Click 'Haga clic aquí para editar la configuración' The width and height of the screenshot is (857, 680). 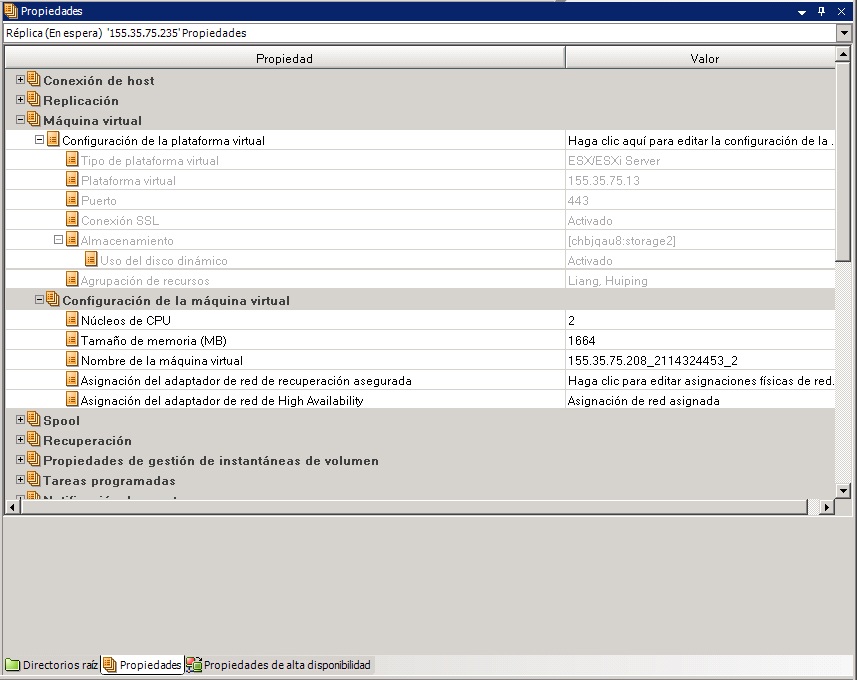point(700,140)
